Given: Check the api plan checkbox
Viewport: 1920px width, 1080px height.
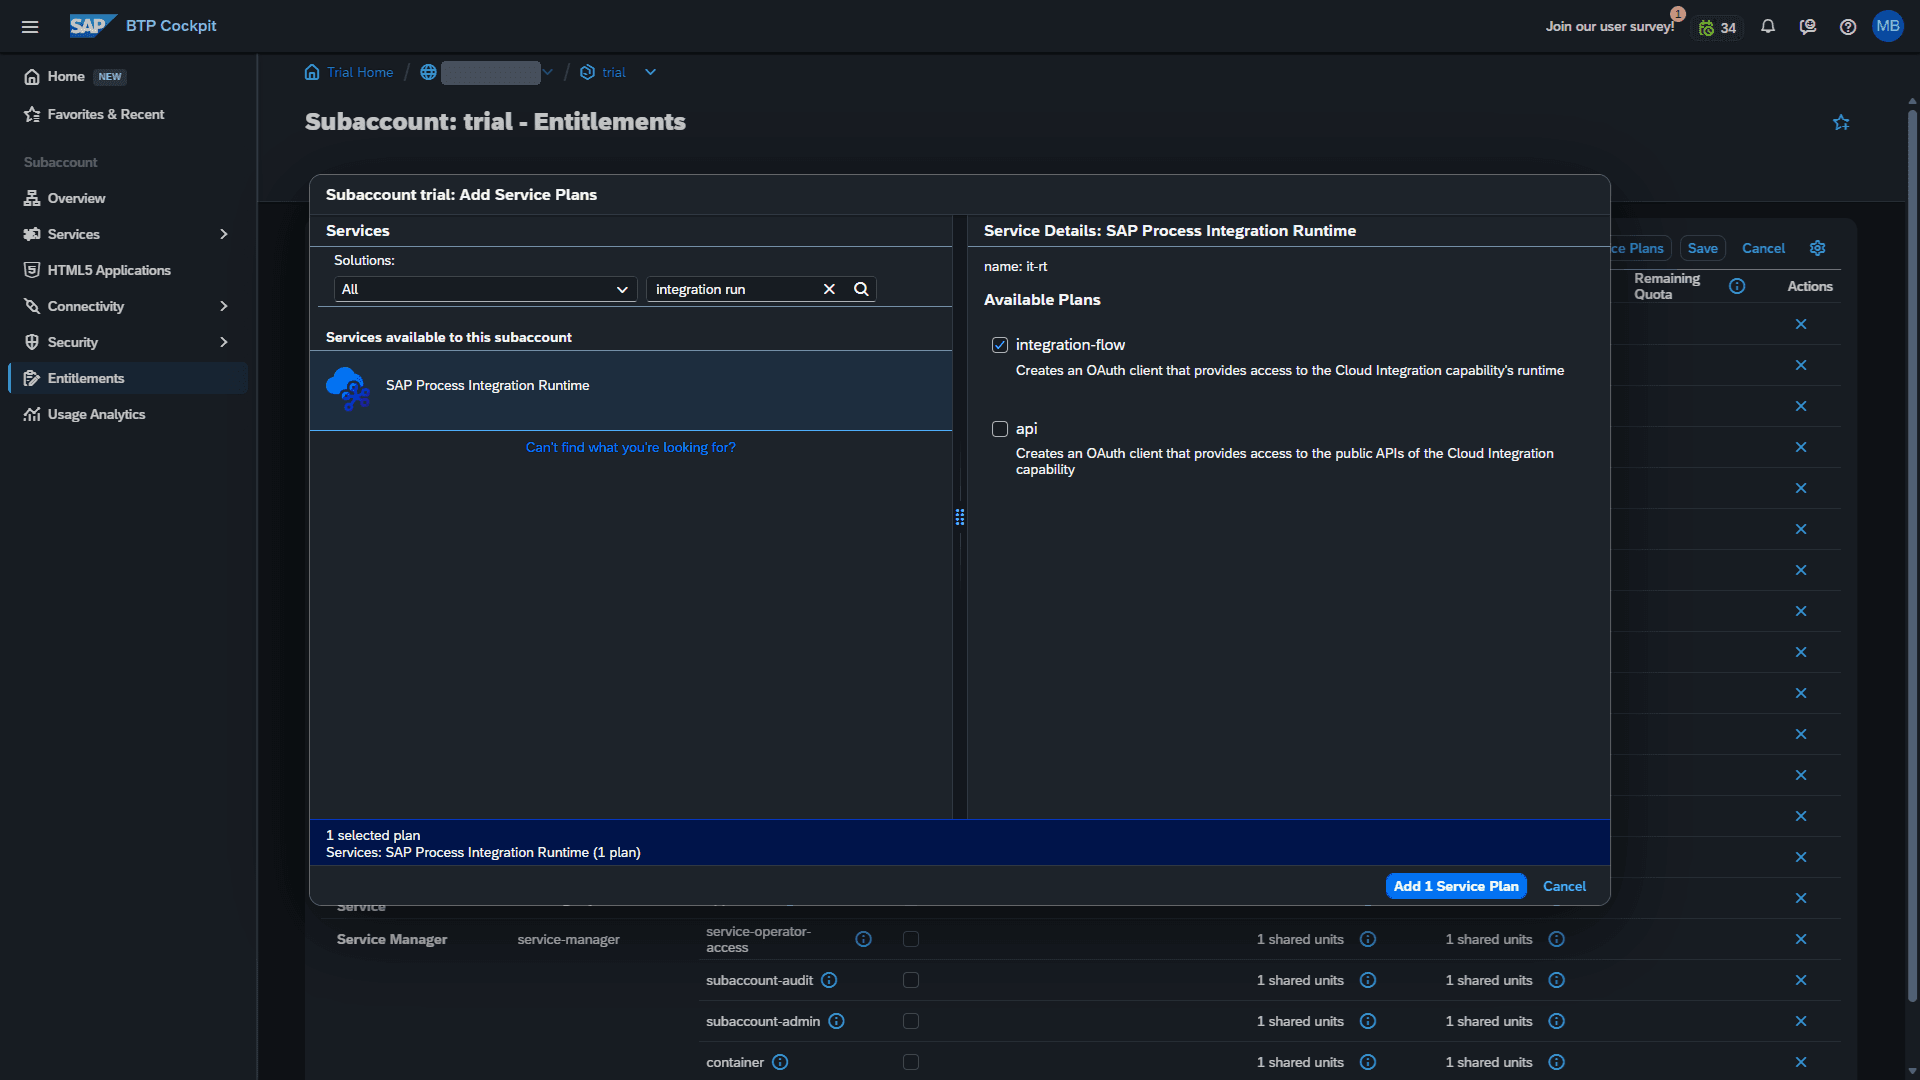Looking at the screenshot, I should [1000, 429].
